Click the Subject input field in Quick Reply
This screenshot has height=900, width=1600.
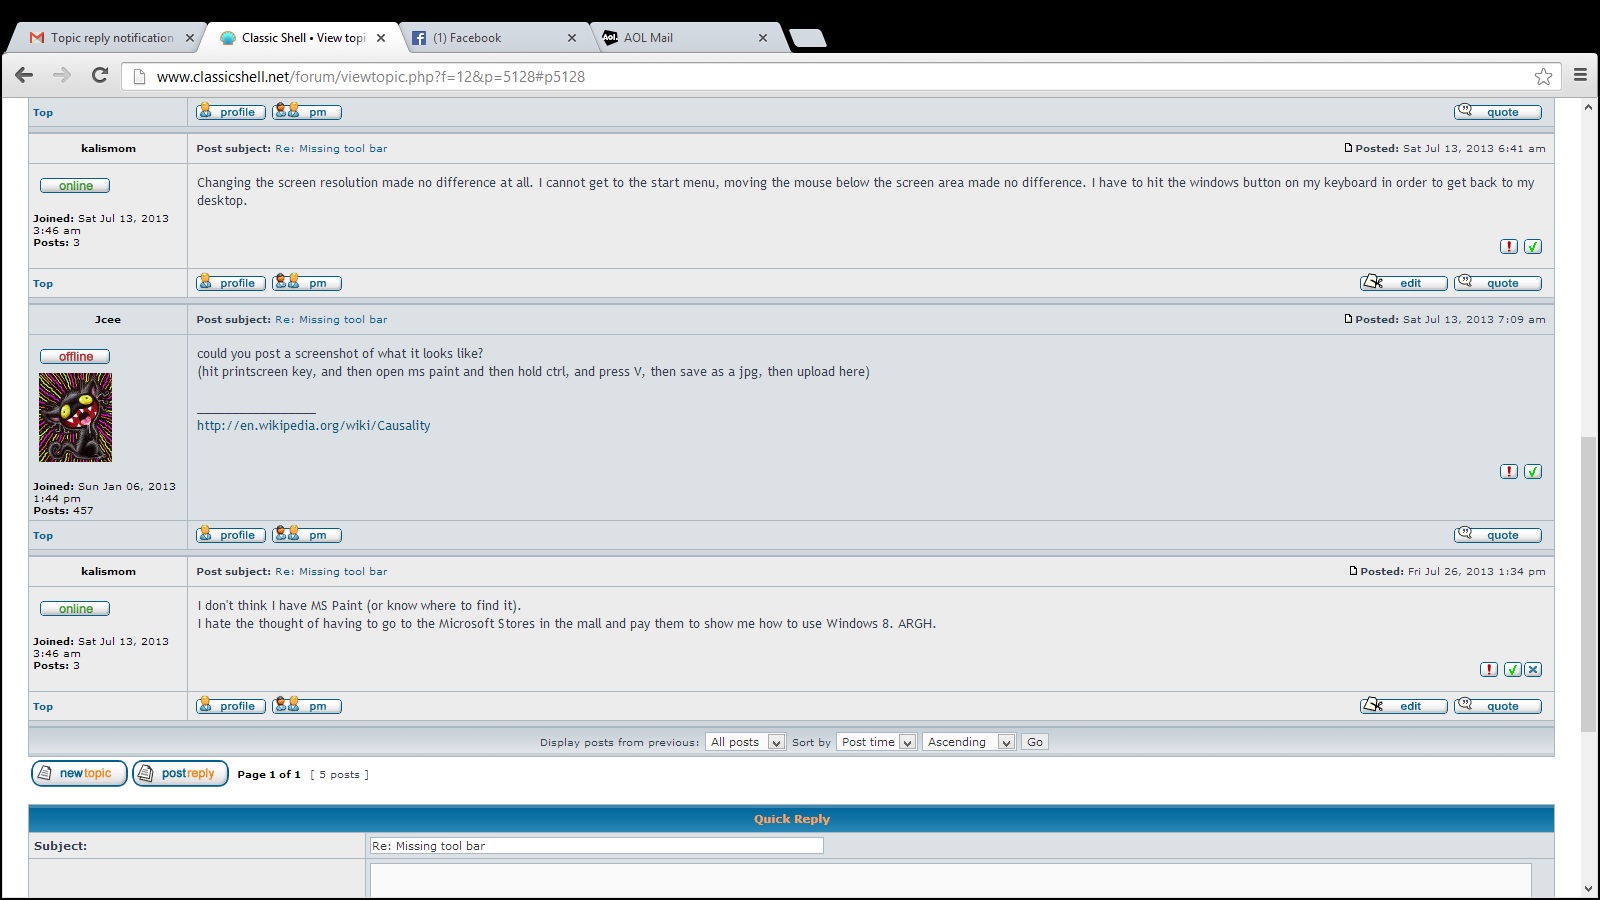596,846
